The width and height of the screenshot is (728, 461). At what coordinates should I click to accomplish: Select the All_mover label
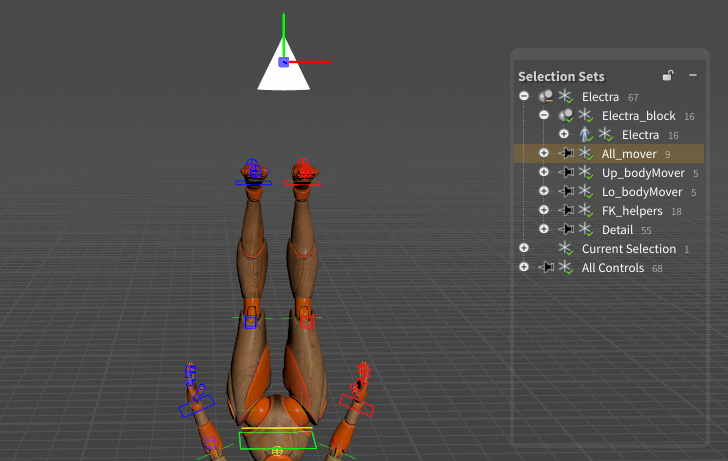pyautogui.click(x=629, y=154)
